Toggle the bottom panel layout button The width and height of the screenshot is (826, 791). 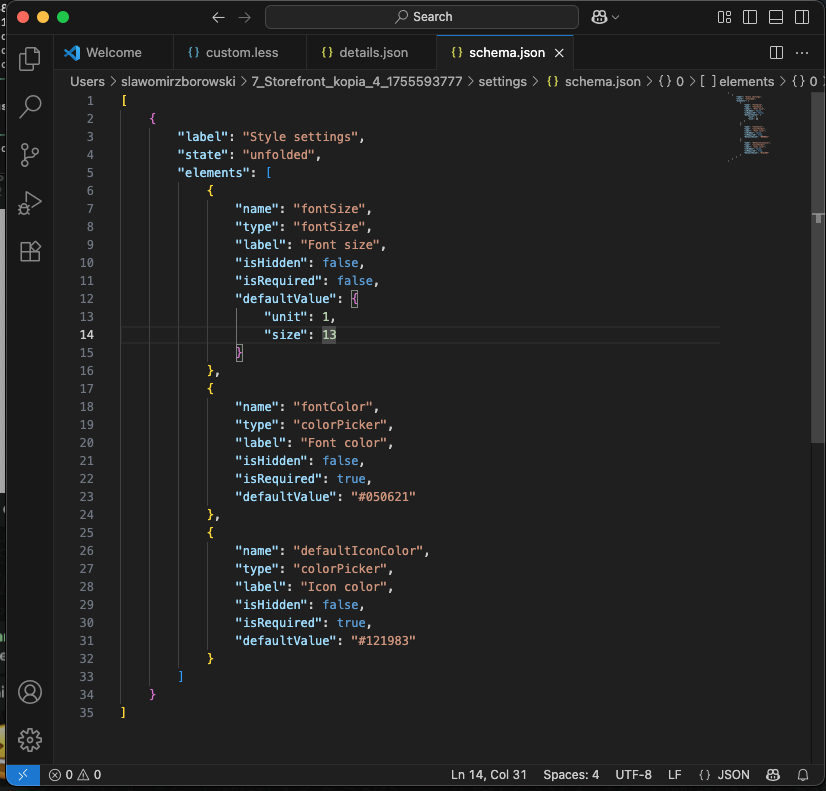pos(776,17)
